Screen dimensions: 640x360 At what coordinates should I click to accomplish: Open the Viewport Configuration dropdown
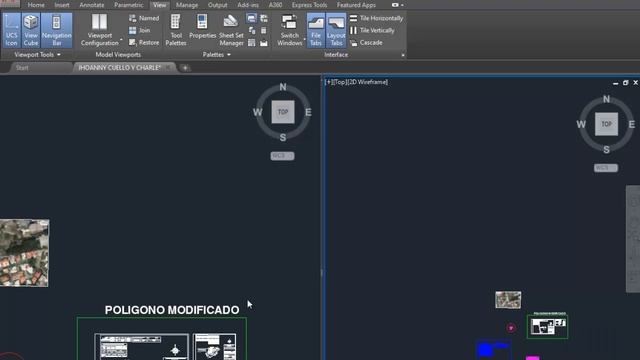coord(100,30)
